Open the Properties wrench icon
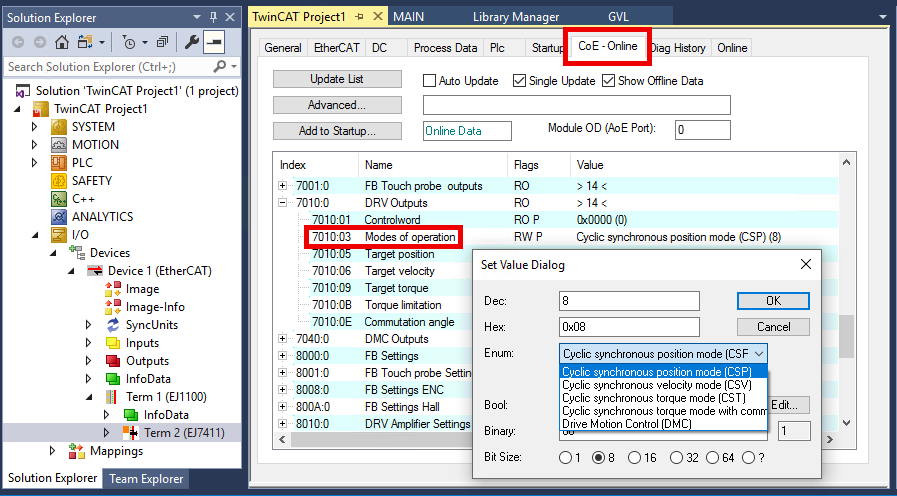 click(192, 42)
